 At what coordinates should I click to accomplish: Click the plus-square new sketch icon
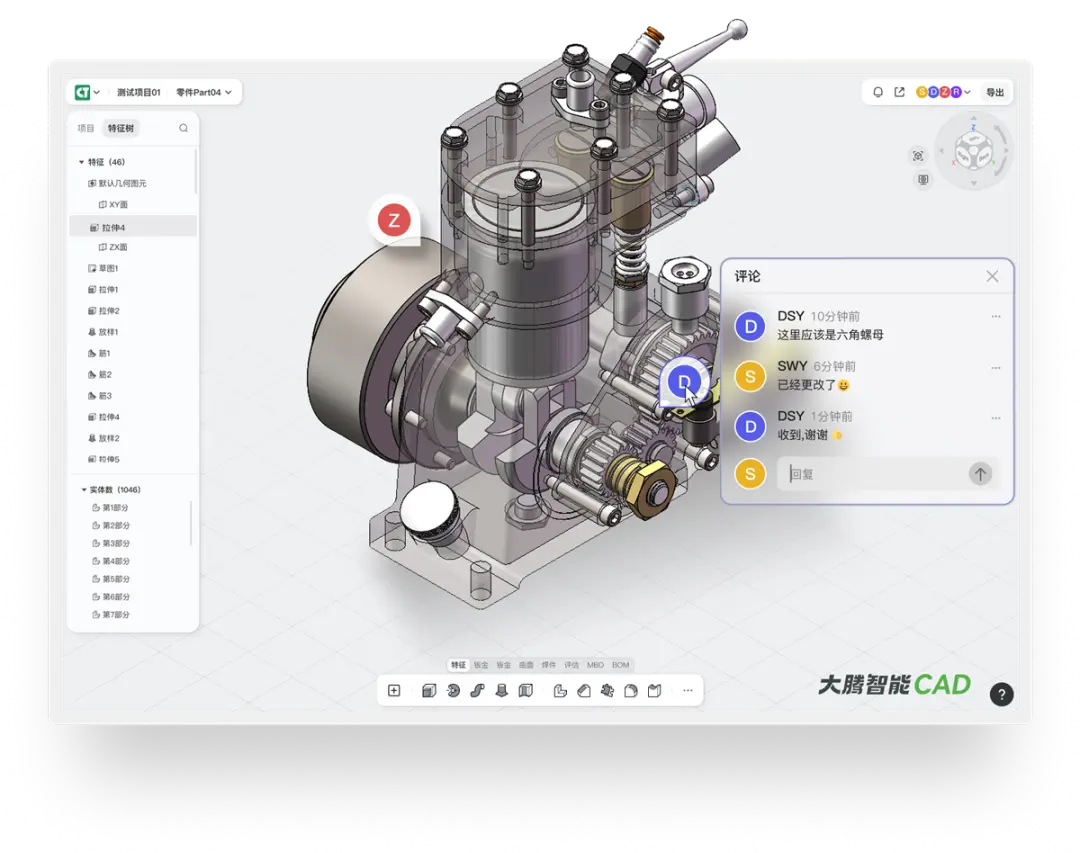tap(394, 690)
